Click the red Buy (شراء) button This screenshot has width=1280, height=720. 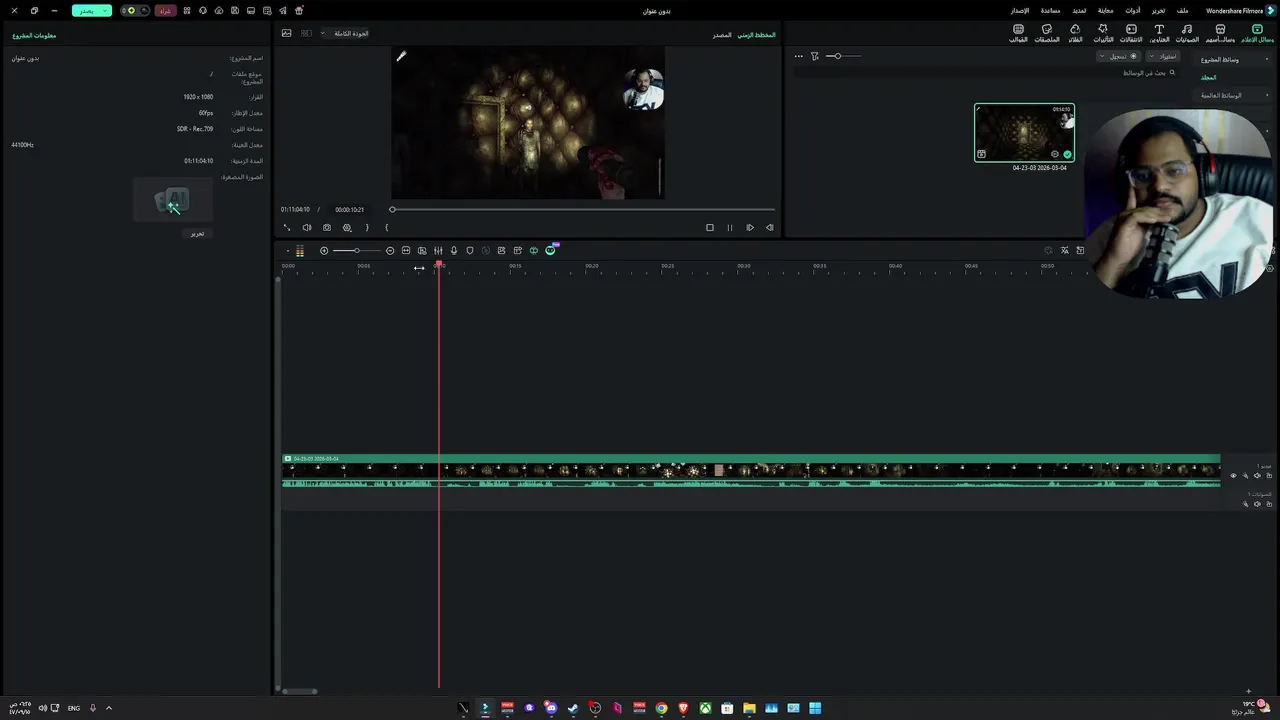pos(164,10)
